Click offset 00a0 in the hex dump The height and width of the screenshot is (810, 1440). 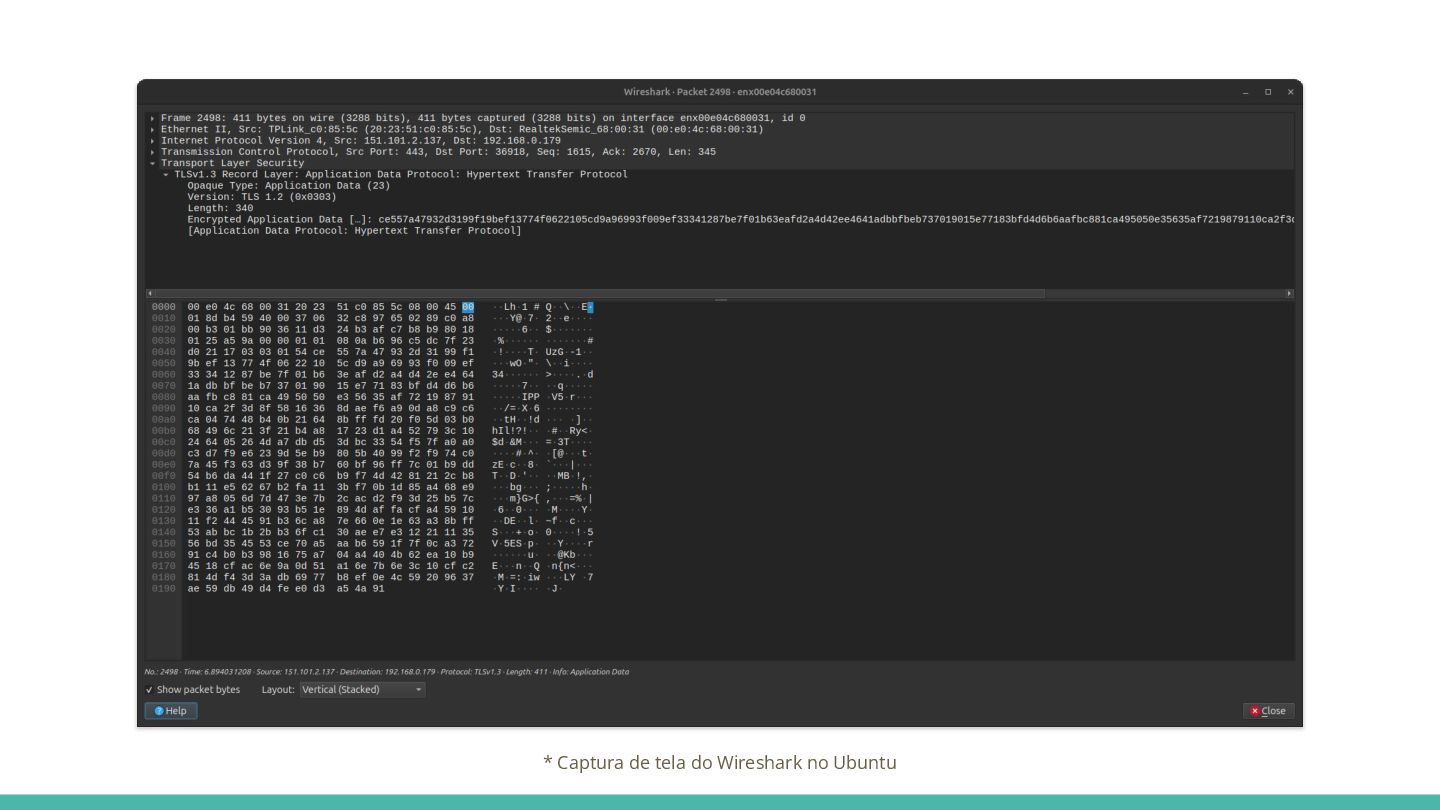tap(163, 420)
